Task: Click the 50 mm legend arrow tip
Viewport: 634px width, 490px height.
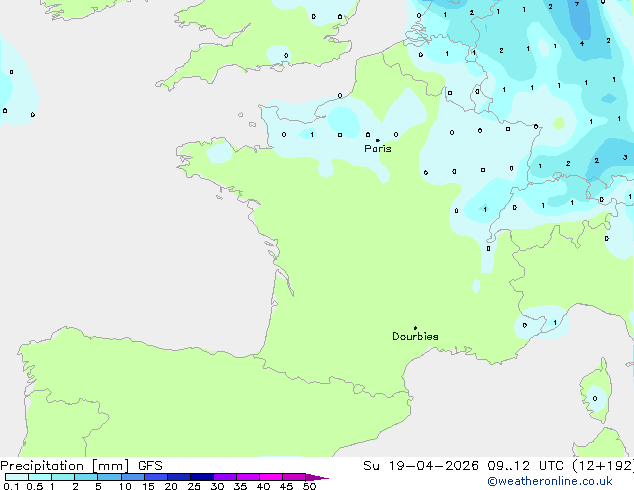Action: (317, 477)
